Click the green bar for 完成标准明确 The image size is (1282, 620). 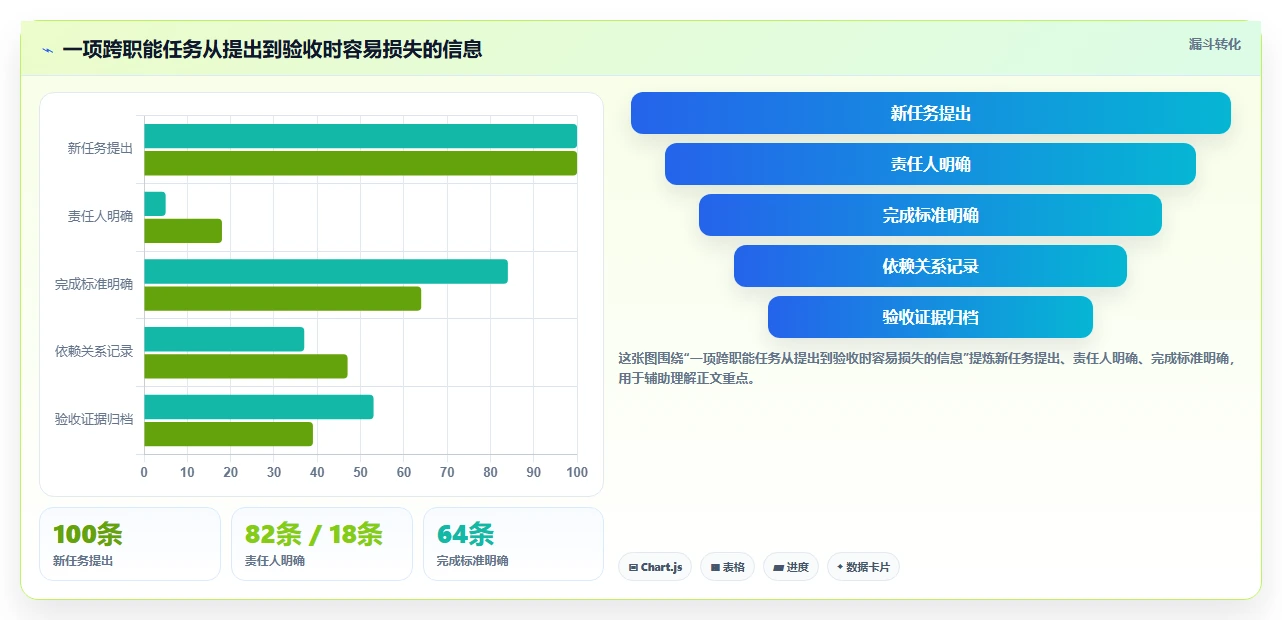[x=282, y=298]
